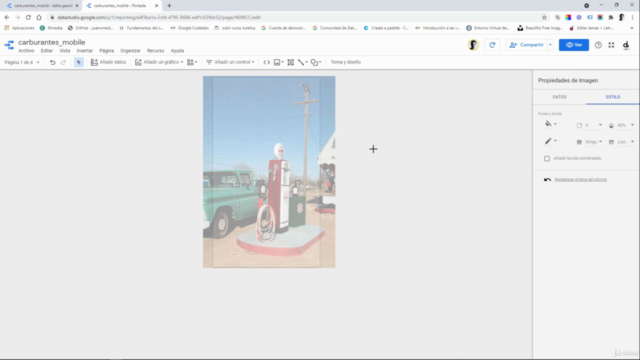Open the line tool dropdown
Screen dimensions: 640x360
point(302,62)
